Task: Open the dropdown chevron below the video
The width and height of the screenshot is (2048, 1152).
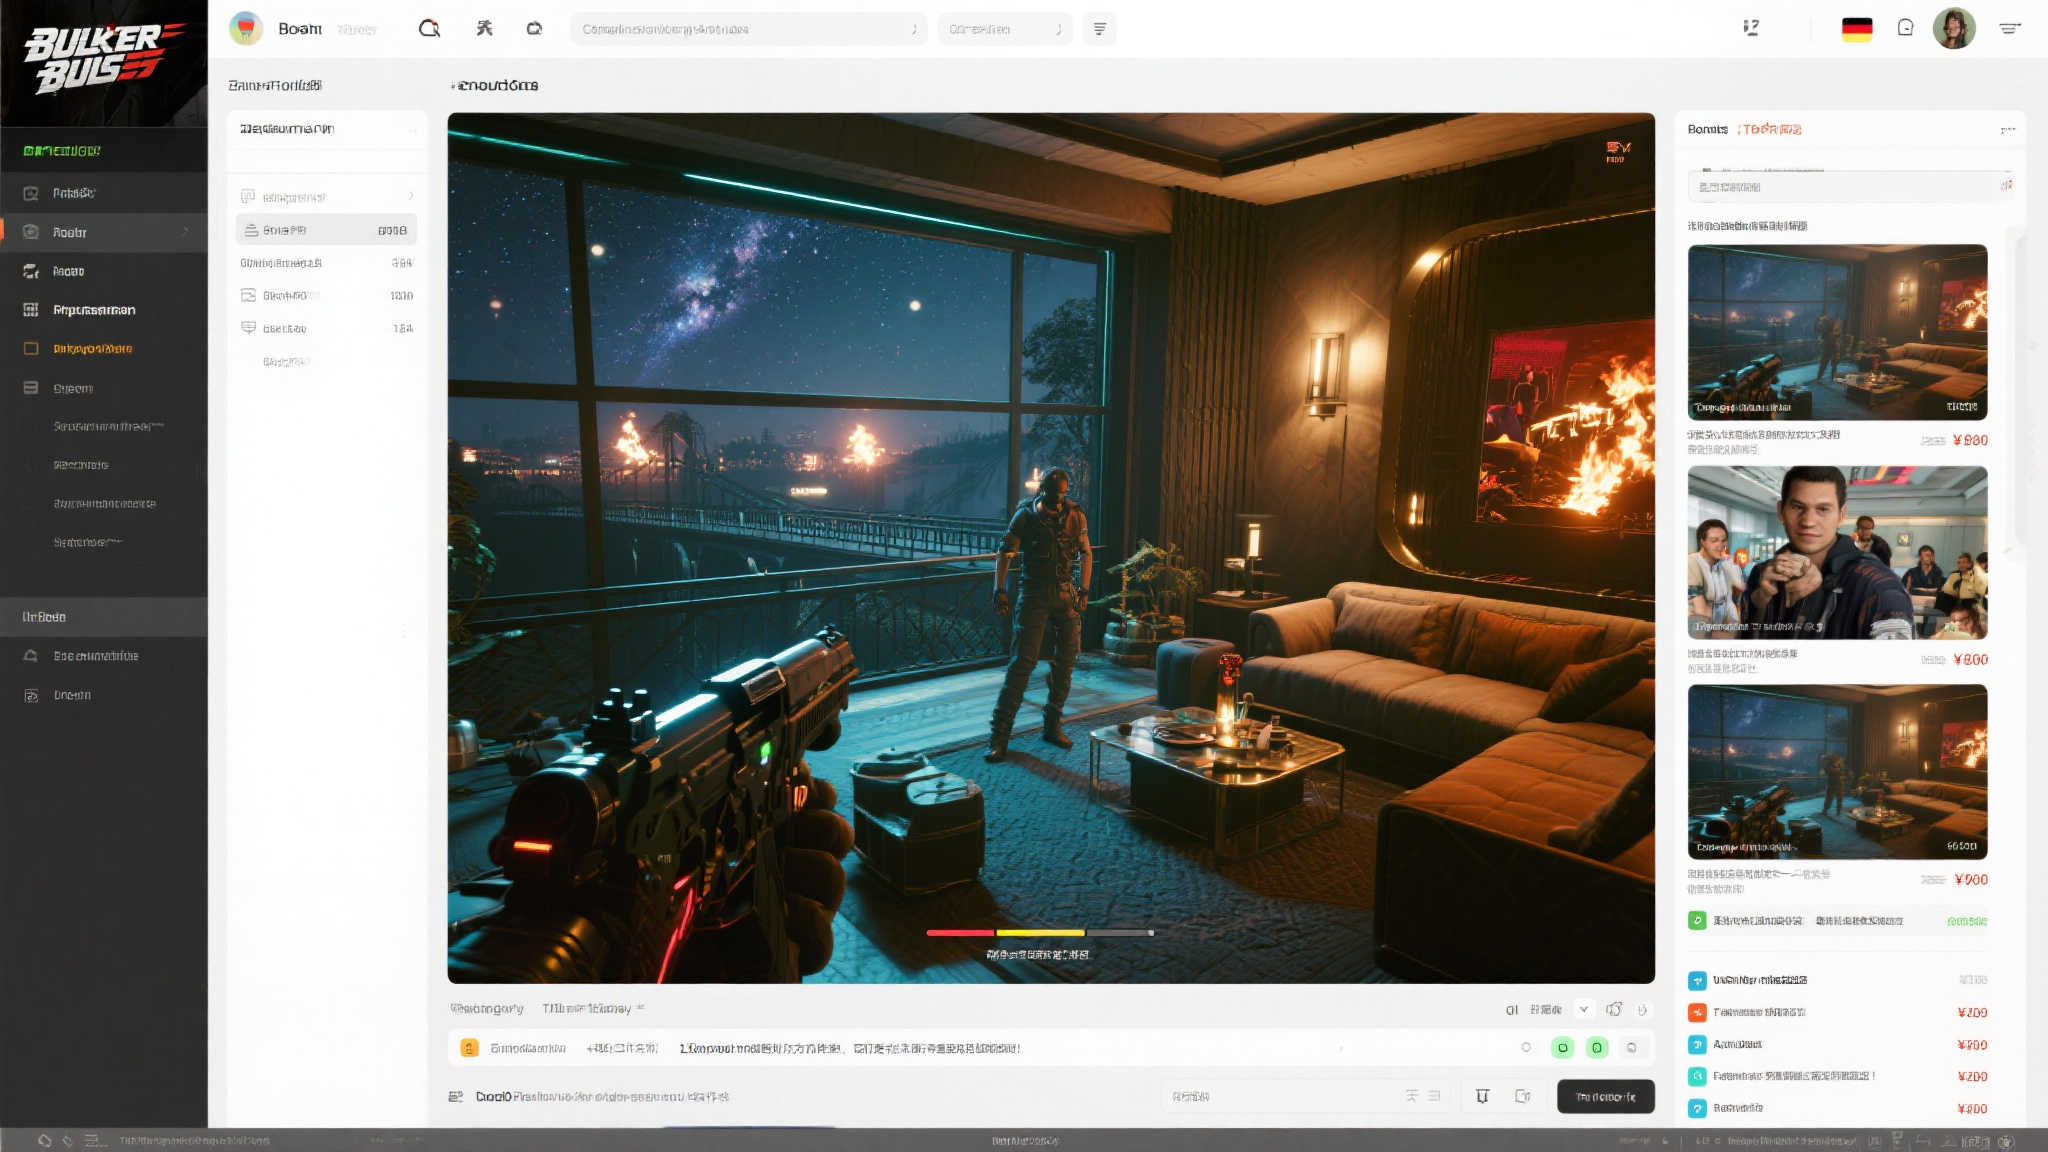Action: [x=1583, y=1010]
